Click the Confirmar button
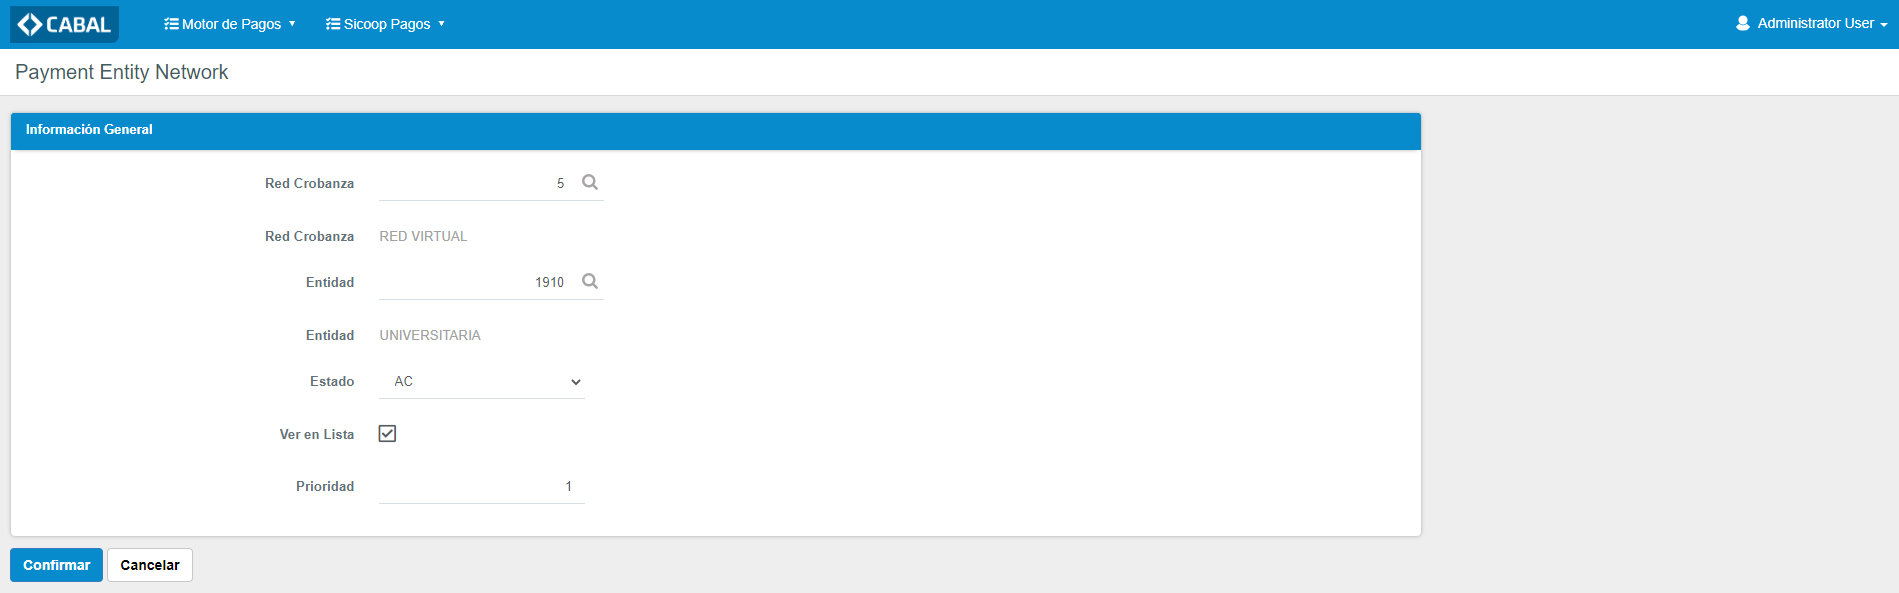 [x=56, y=565]
